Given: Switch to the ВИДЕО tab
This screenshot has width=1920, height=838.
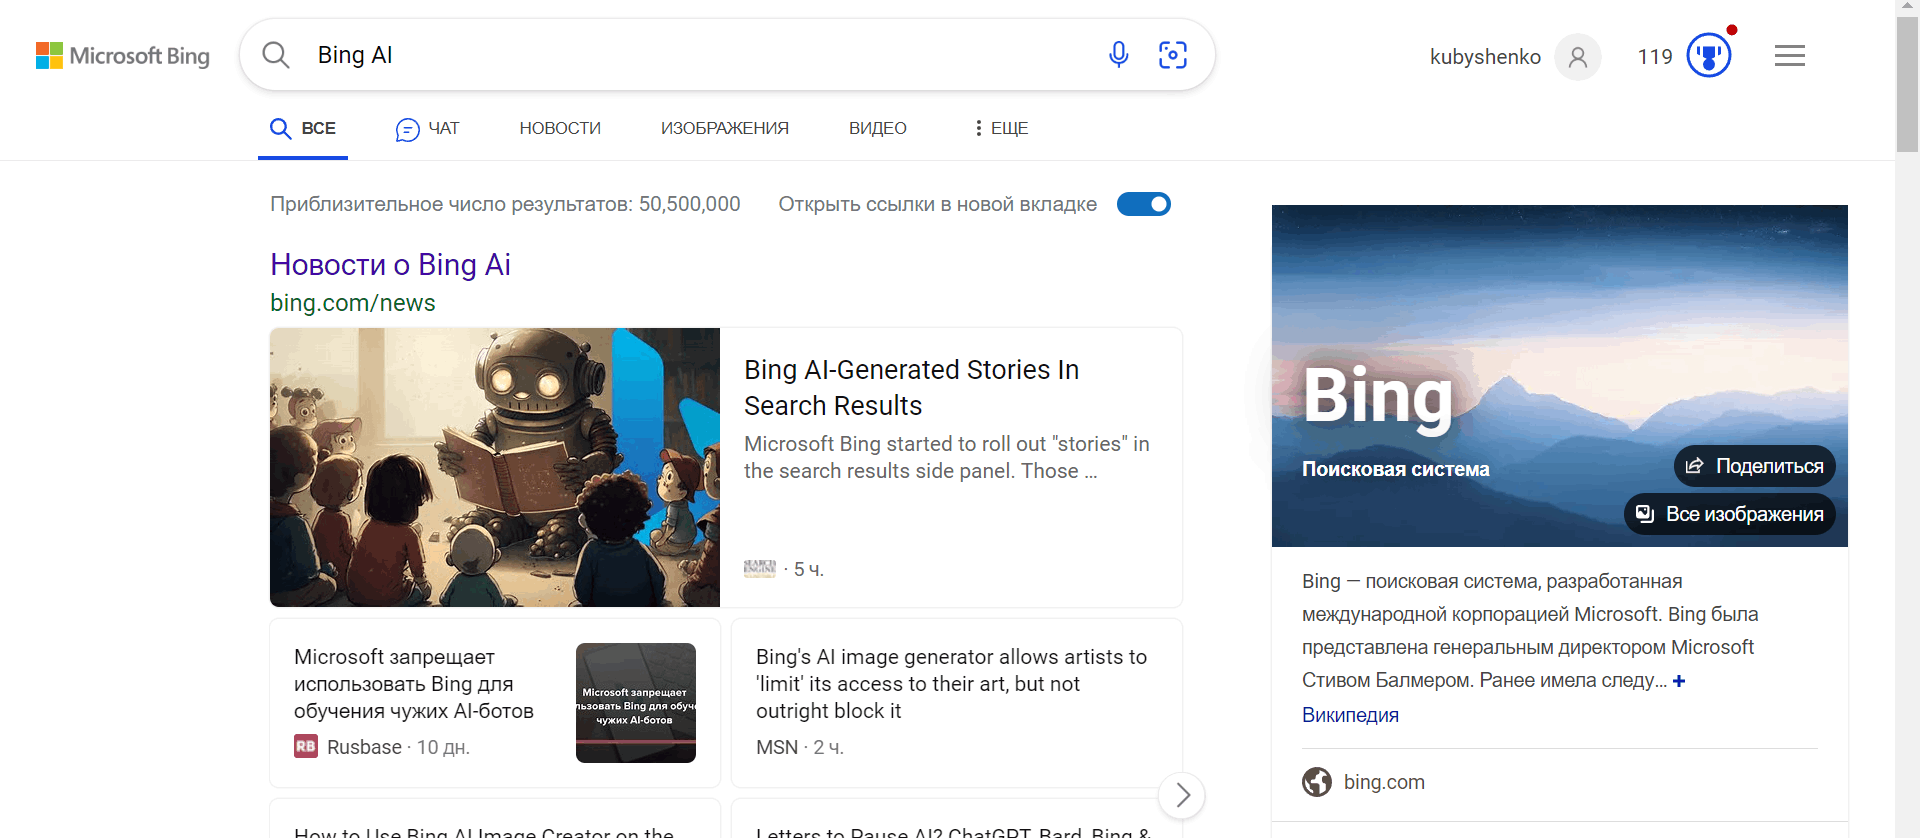Looking at the screenshot, I should (878, 128).
